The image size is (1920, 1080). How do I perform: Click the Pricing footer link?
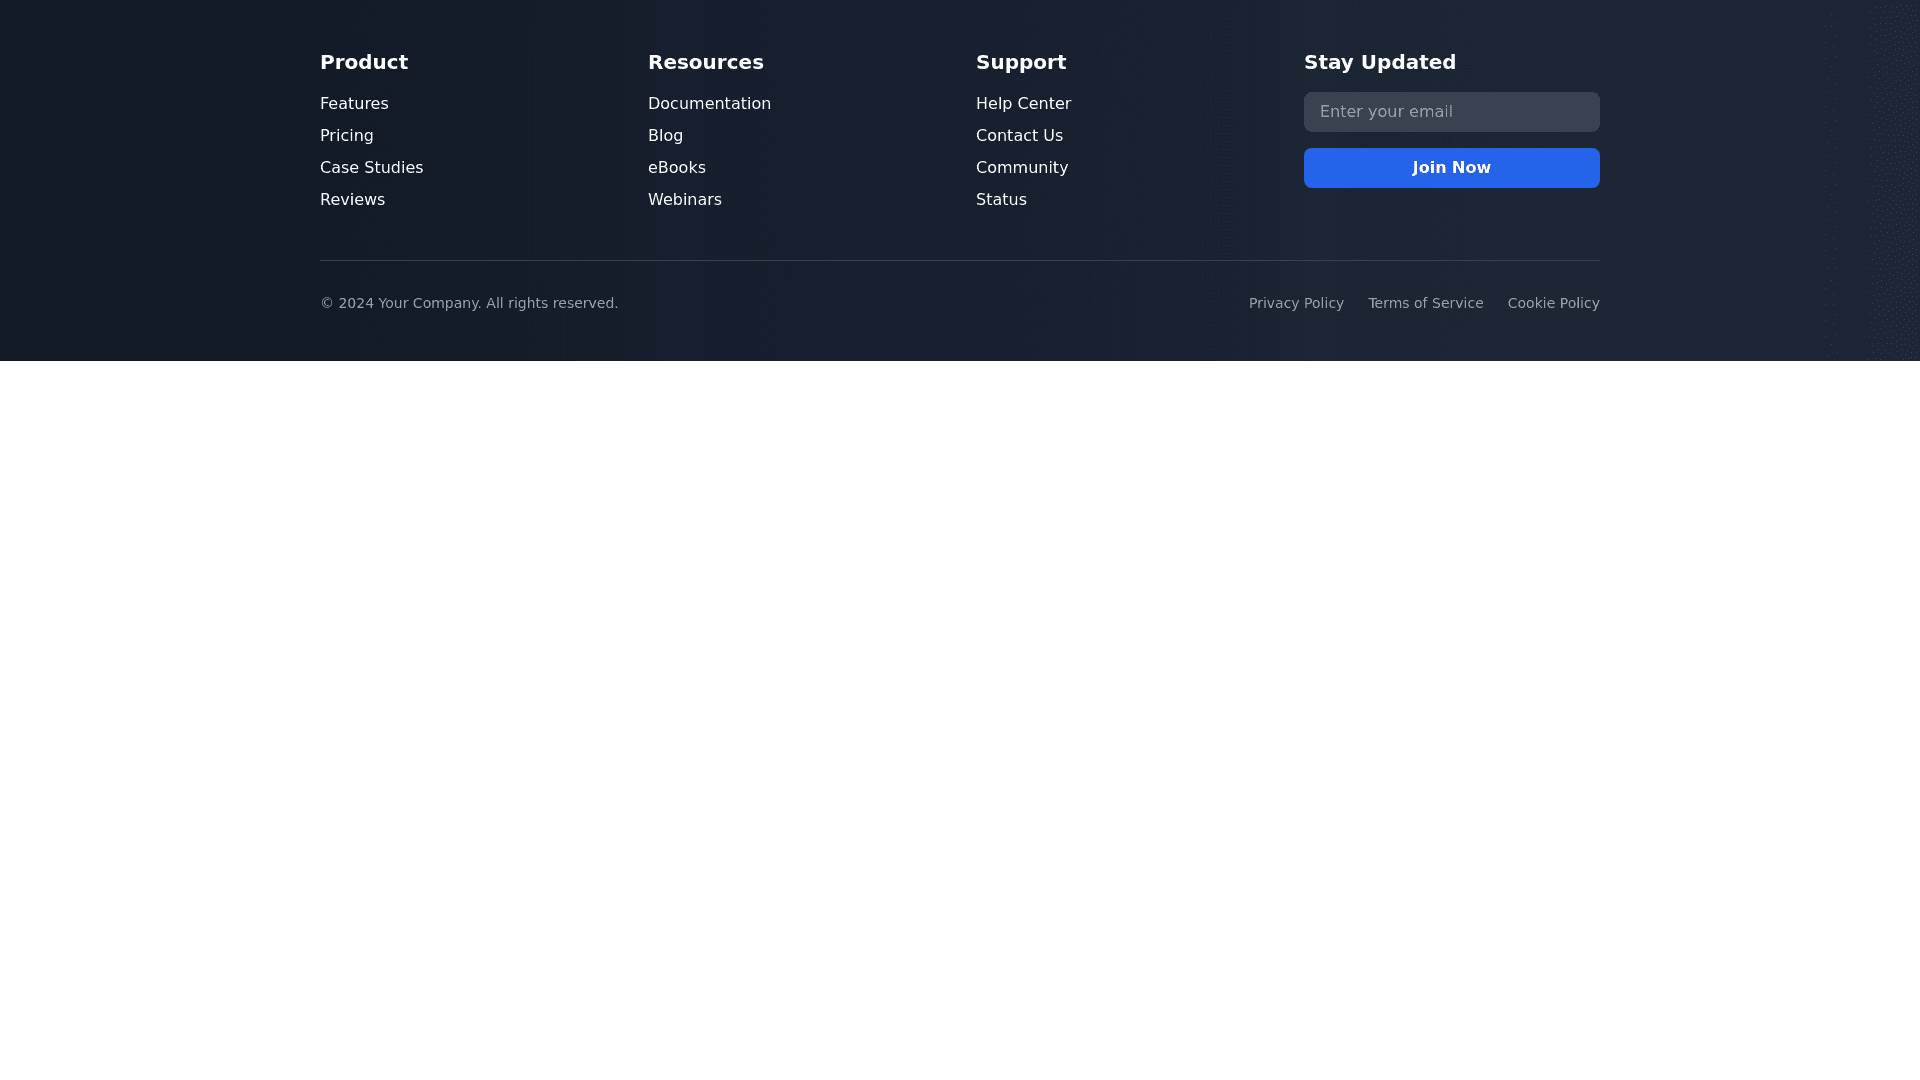tap(346, 136)
